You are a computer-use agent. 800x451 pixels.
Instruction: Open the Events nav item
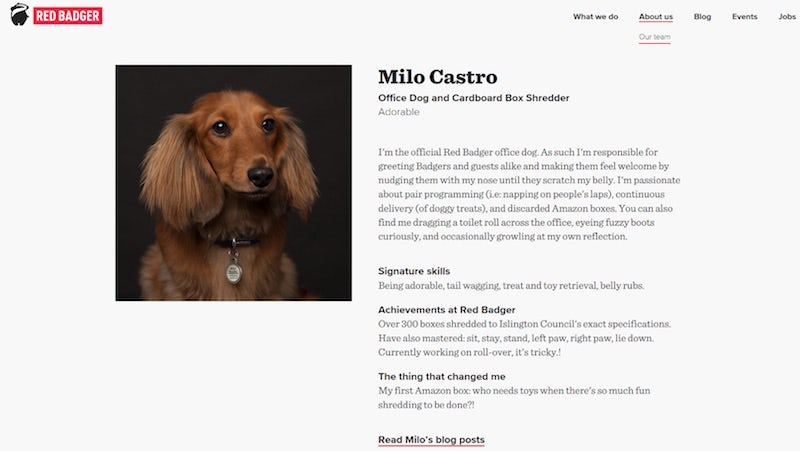click(744, 17)
